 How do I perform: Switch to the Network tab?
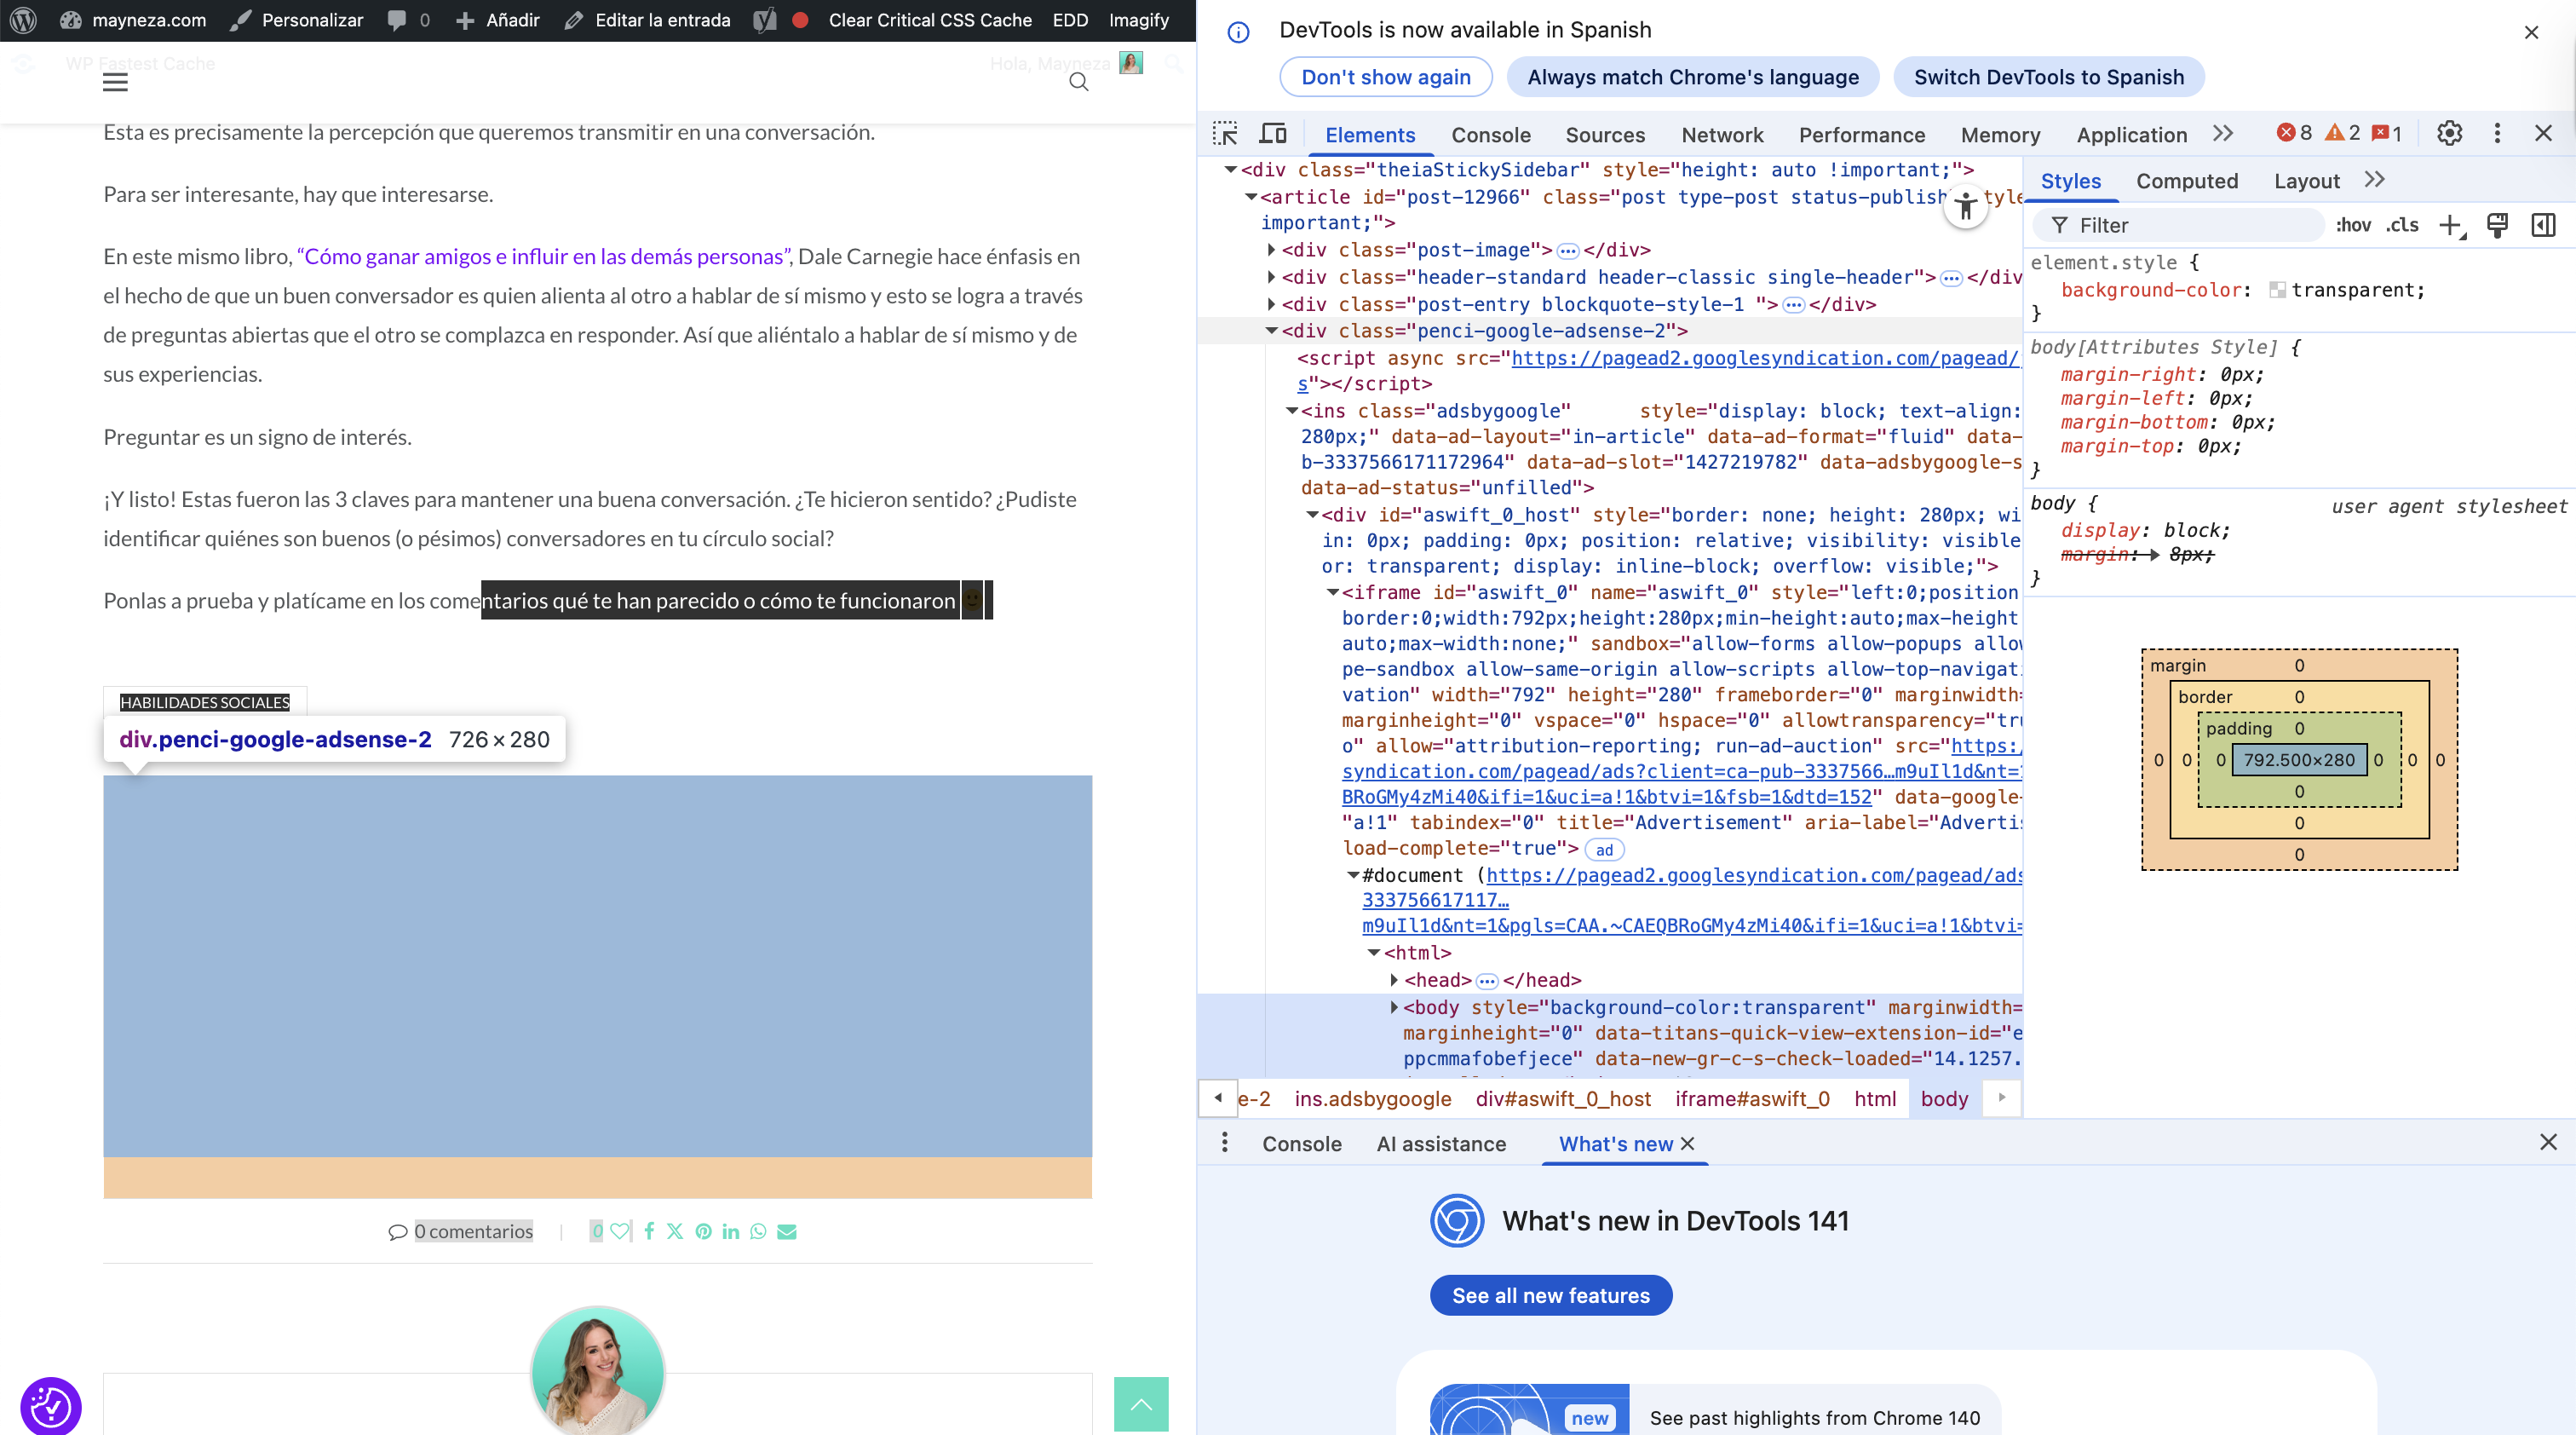(1722, 135)
